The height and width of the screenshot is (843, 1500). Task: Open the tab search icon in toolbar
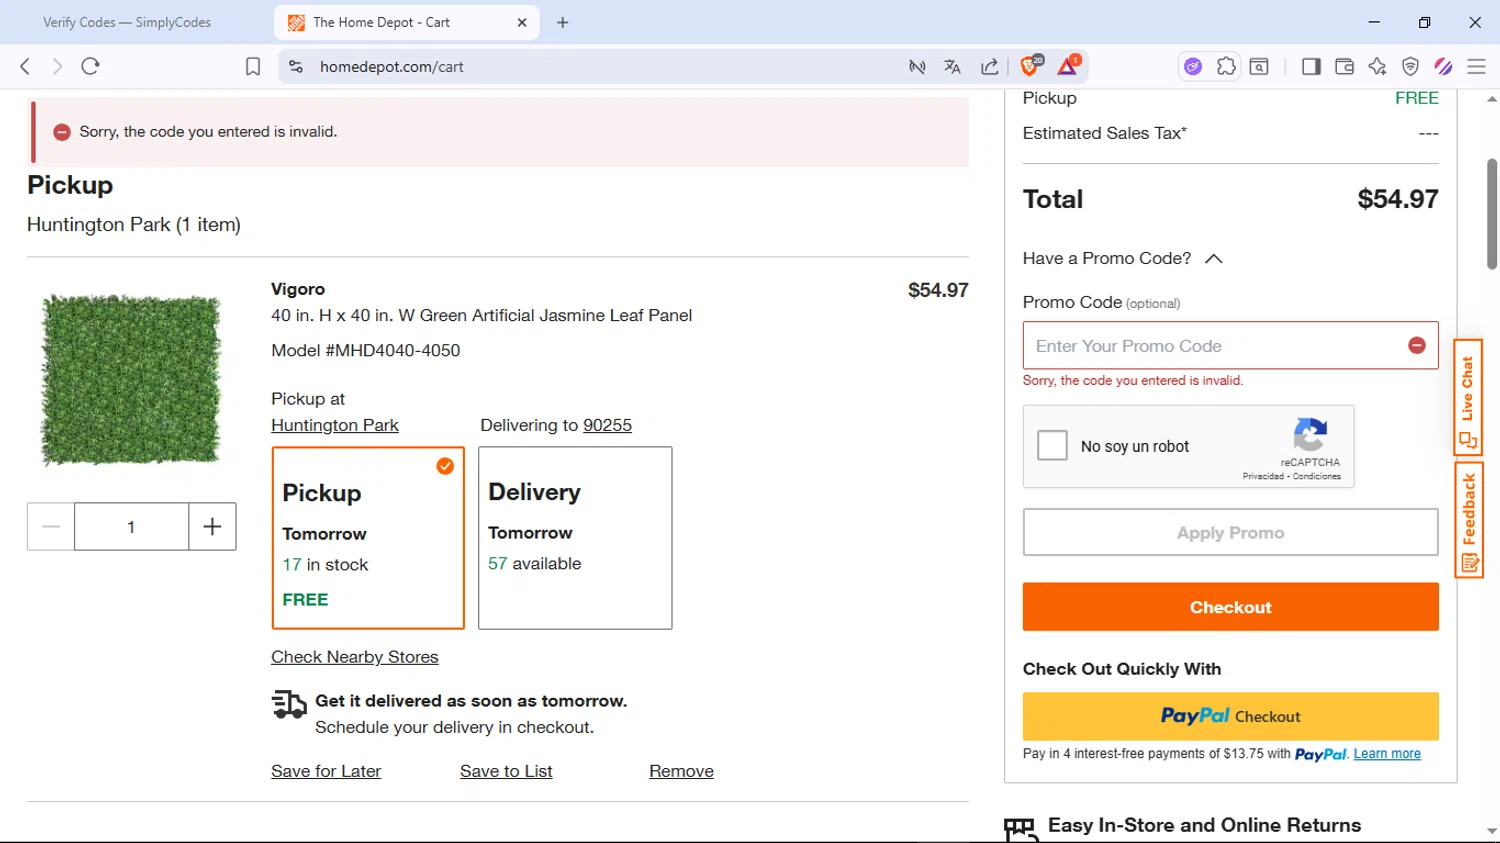[x=1259, y=67]
